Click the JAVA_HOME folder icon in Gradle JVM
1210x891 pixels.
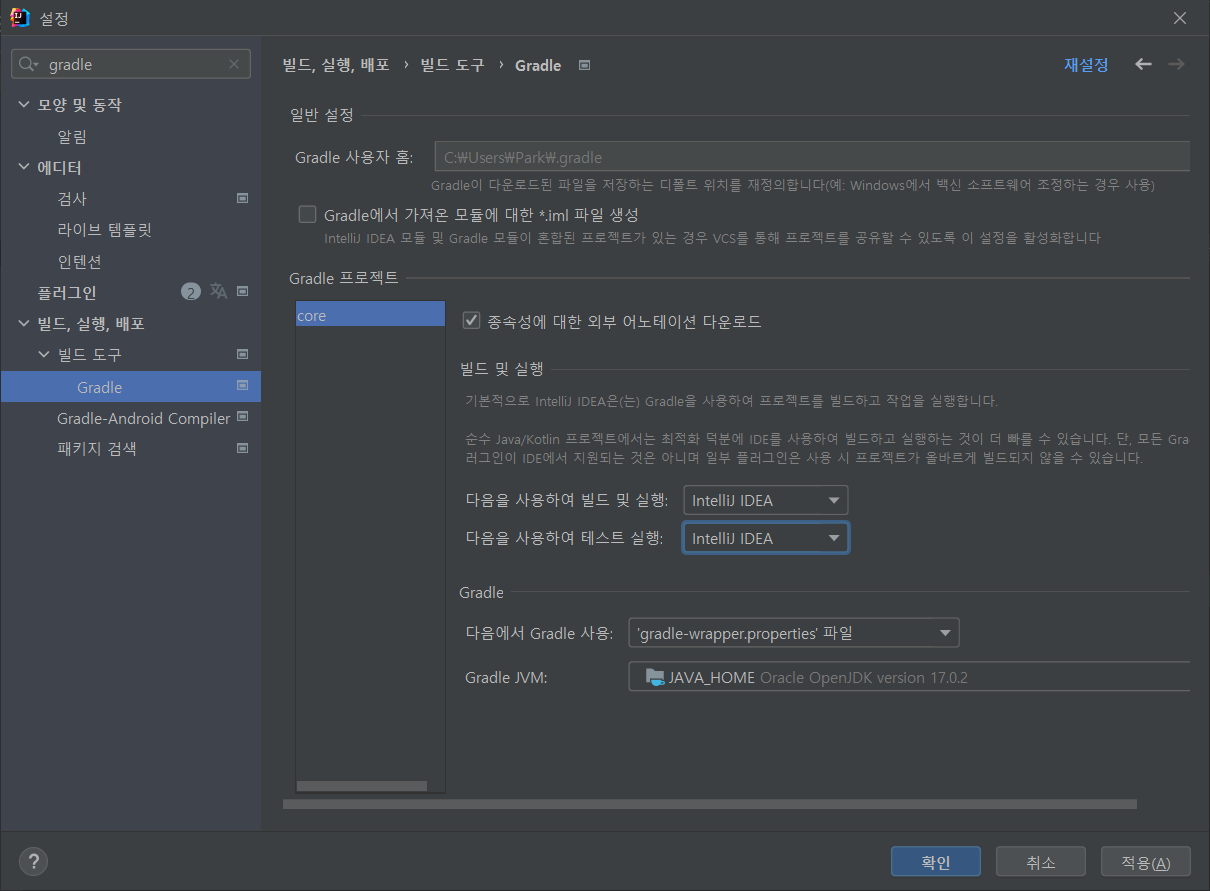click(655, 677)
